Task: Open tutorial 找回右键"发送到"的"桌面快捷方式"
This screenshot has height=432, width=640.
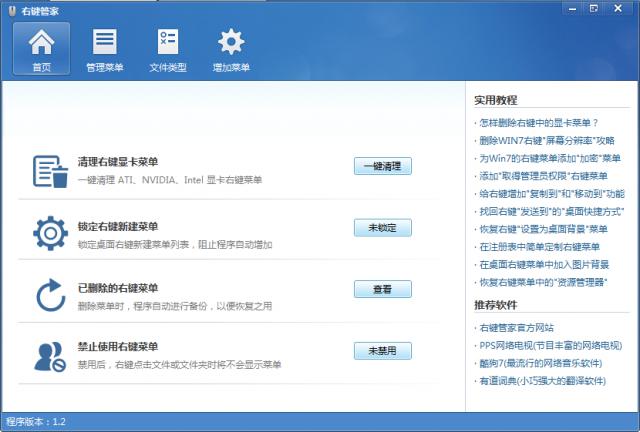Action: coord(552,211)
